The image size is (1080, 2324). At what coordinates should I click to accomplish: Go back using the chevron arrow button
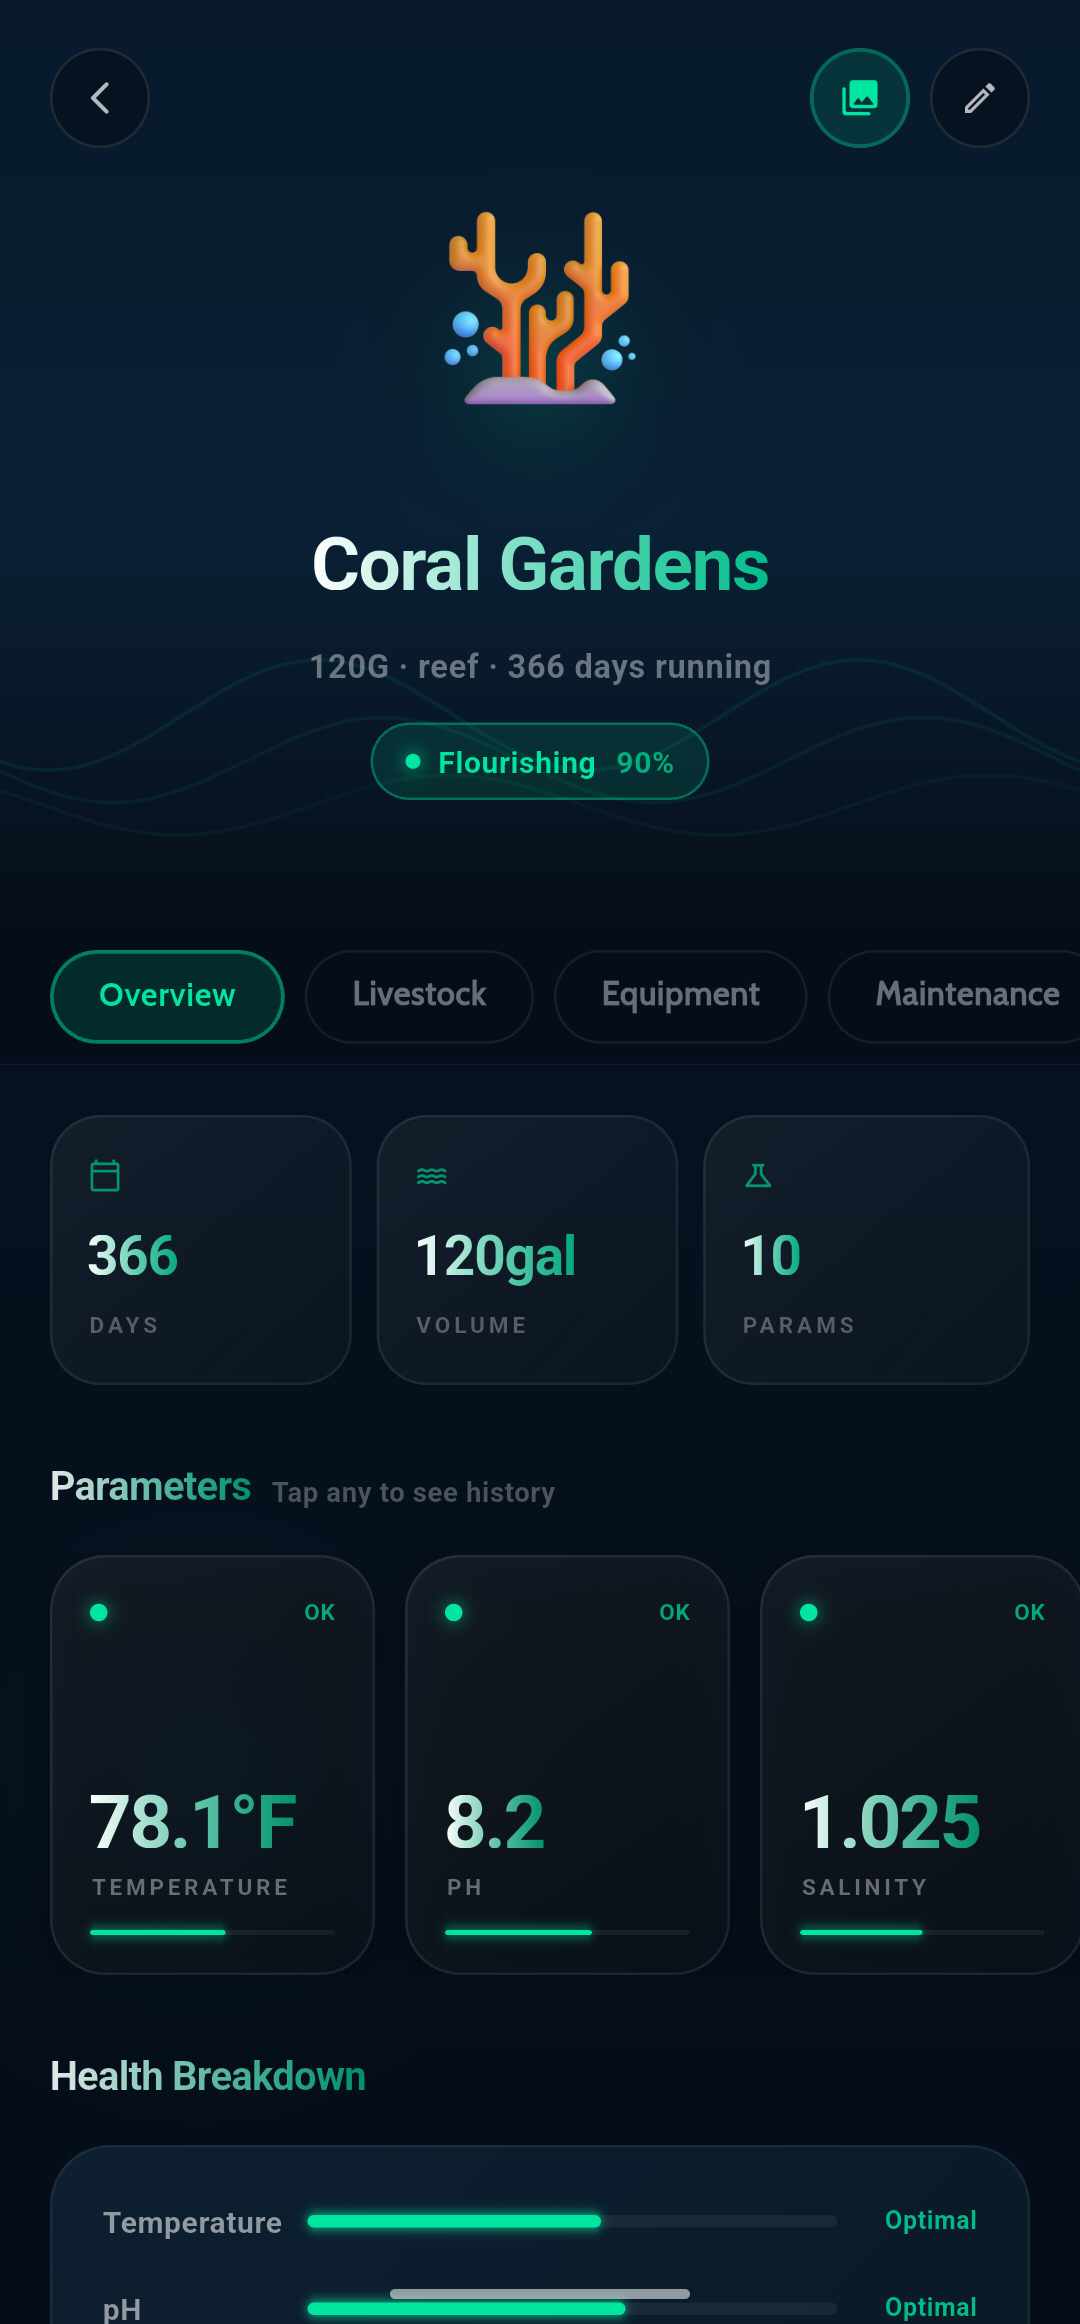[100, 98]
